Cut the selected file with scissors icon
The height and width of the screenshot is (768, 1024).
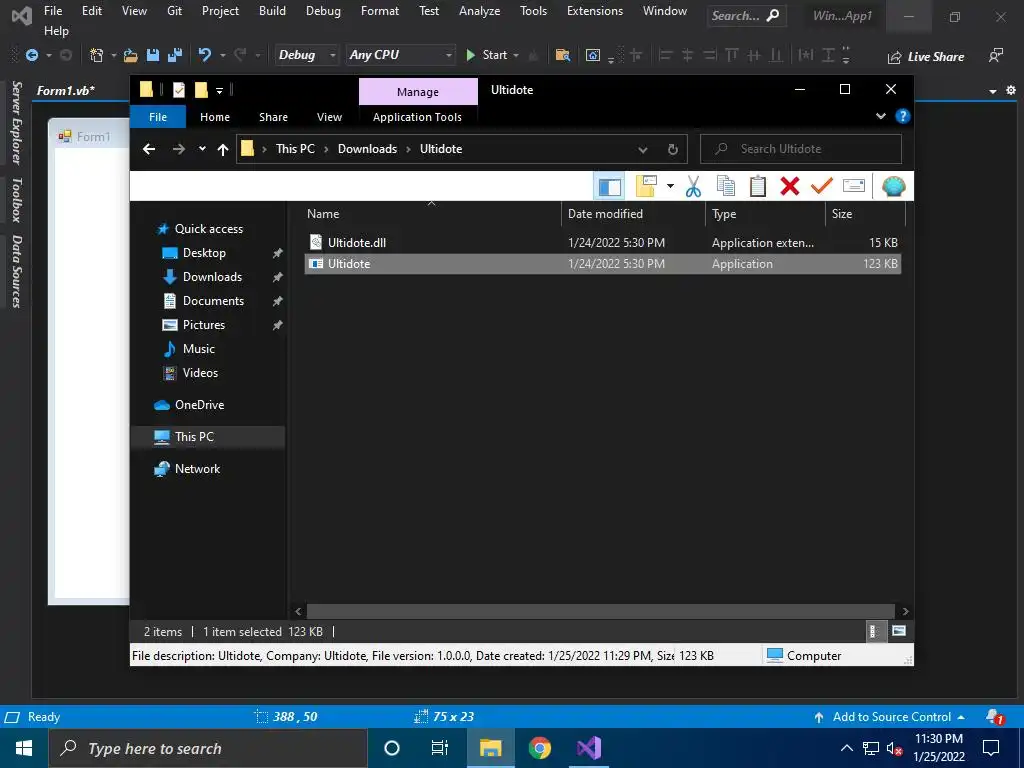(693, 186)
